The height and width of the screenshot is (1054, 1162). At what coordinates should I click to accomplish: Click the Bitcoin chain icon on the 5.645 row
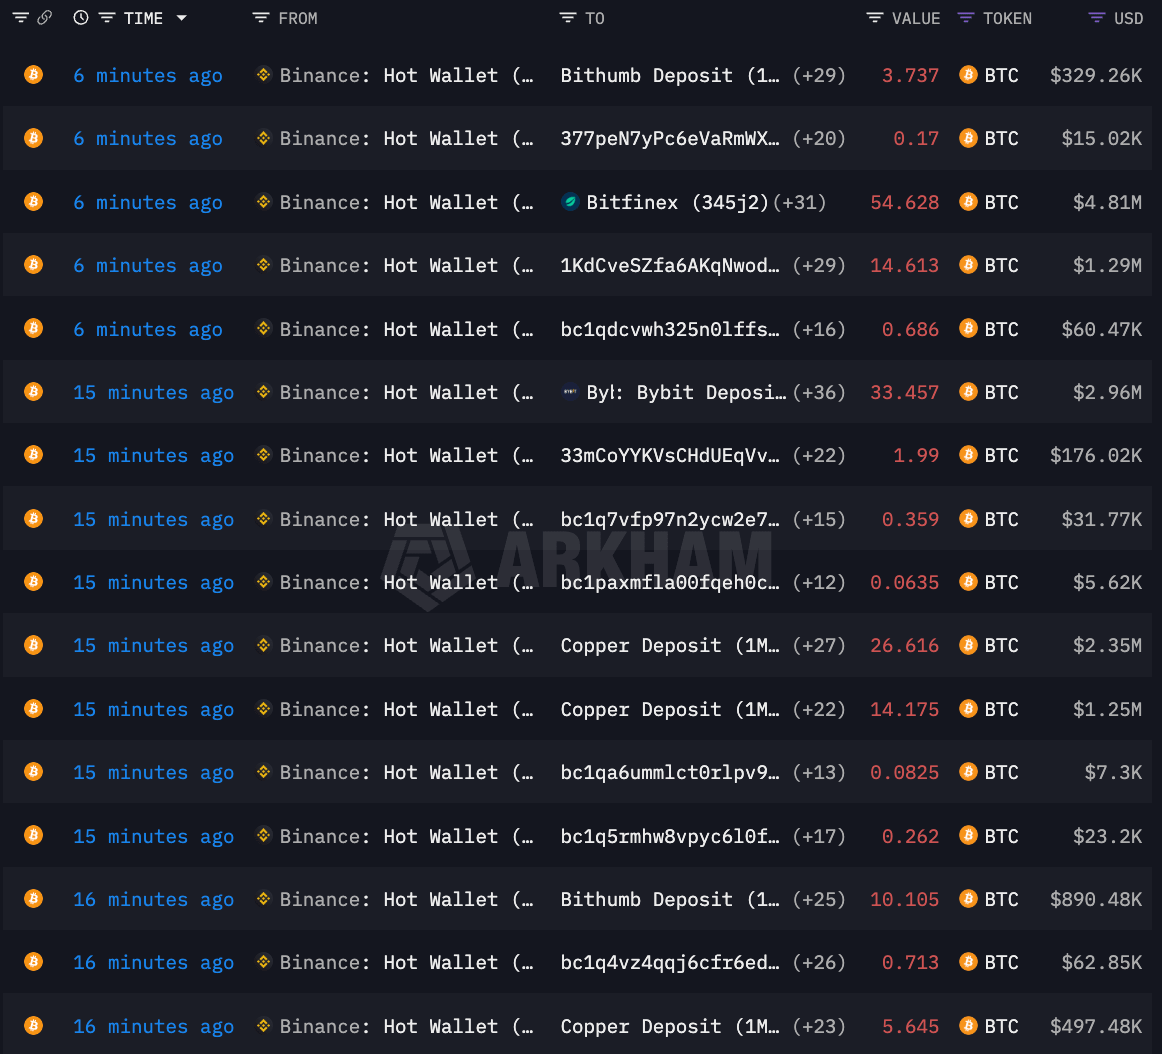(x=33, y=1026)
